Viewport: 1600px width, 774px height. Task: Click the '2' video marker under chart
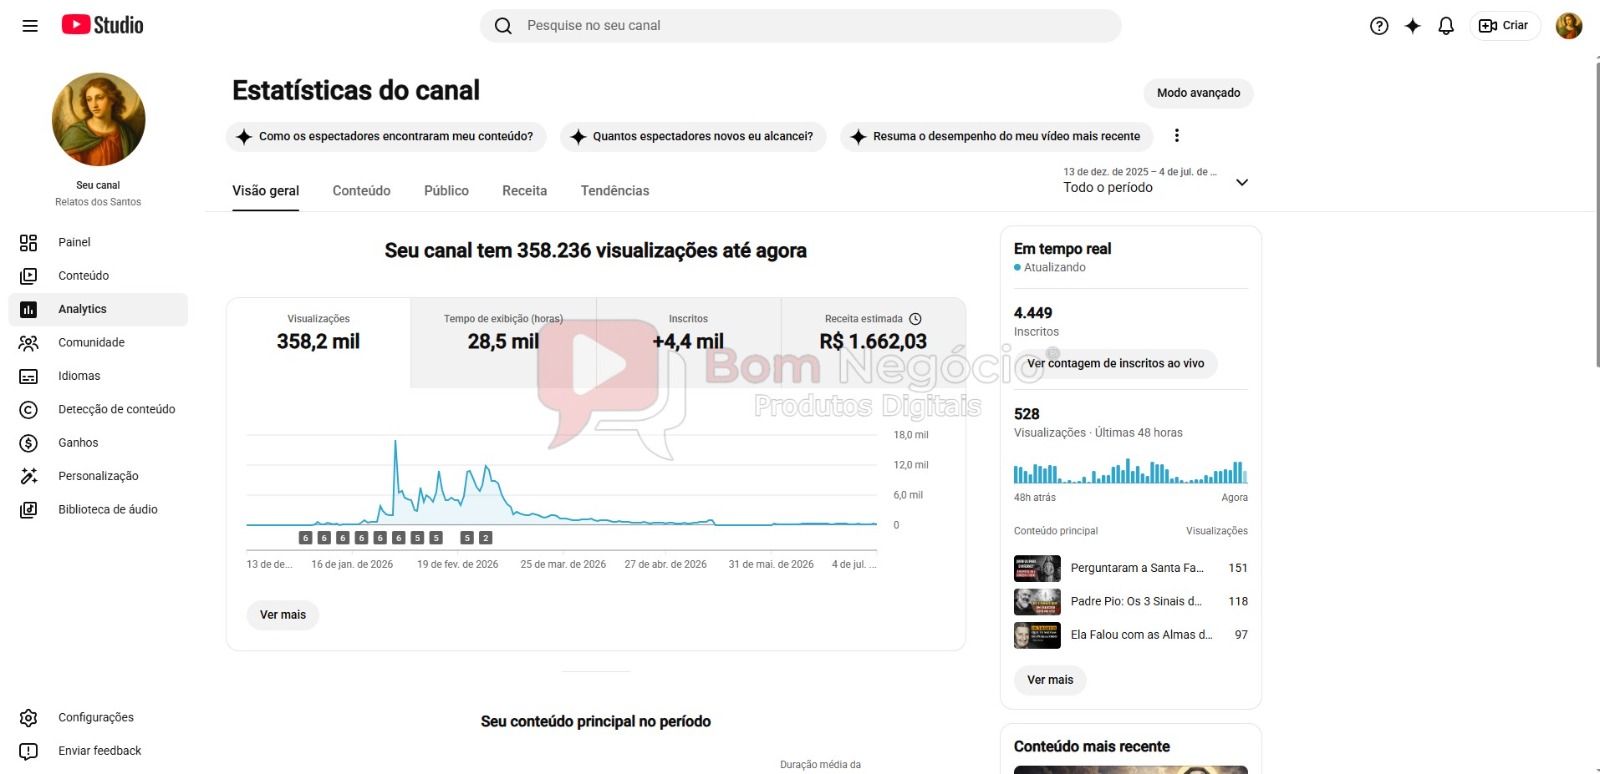[x=486, y=538]
